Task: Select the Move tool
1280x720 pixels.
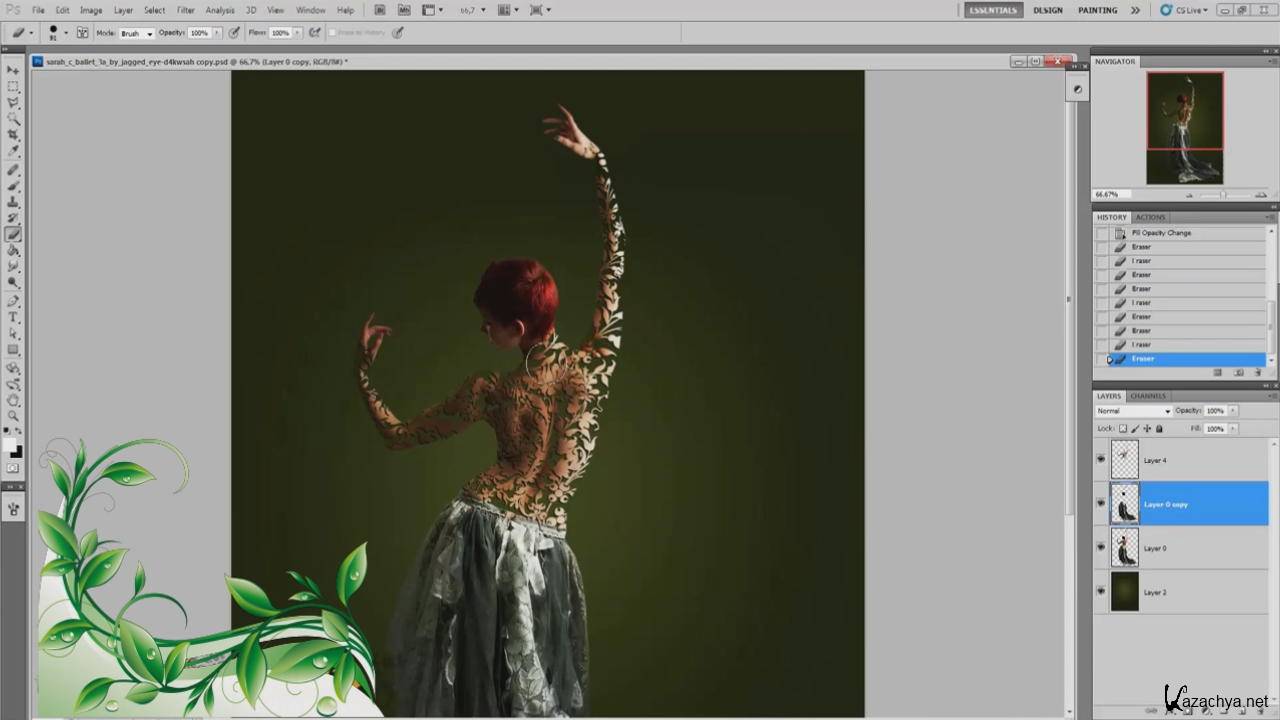Action: click(x=14, y=70)
